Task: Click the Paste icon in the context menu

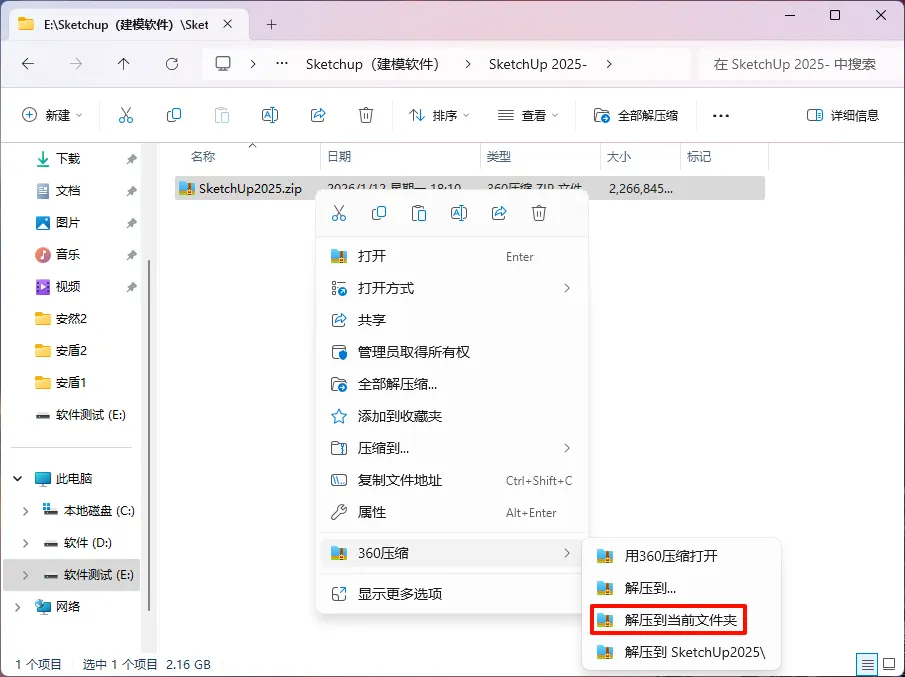Action: [x=418, y=214]
